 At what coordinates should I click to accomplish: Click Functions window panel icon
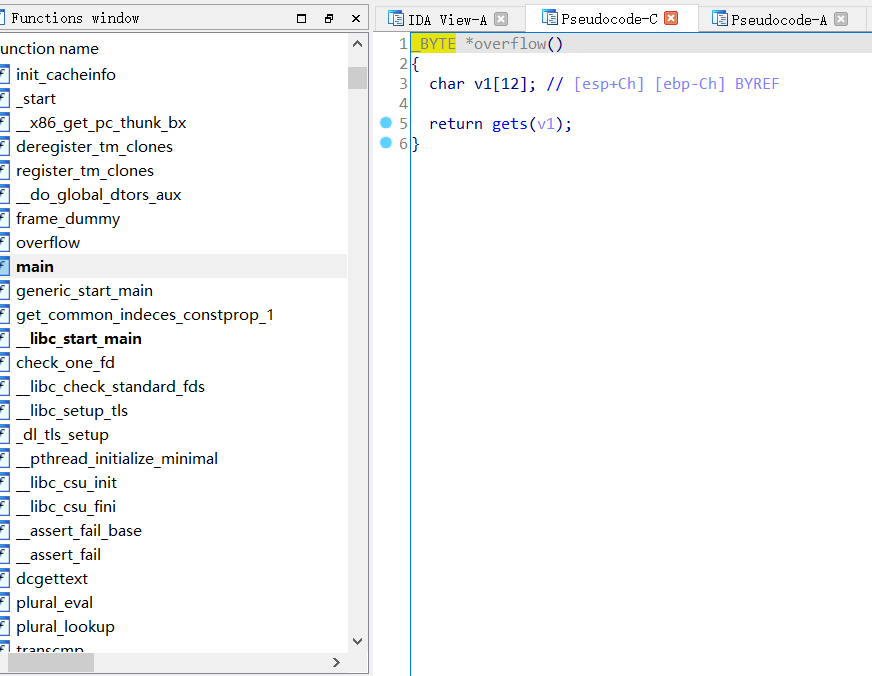[3, 18]
